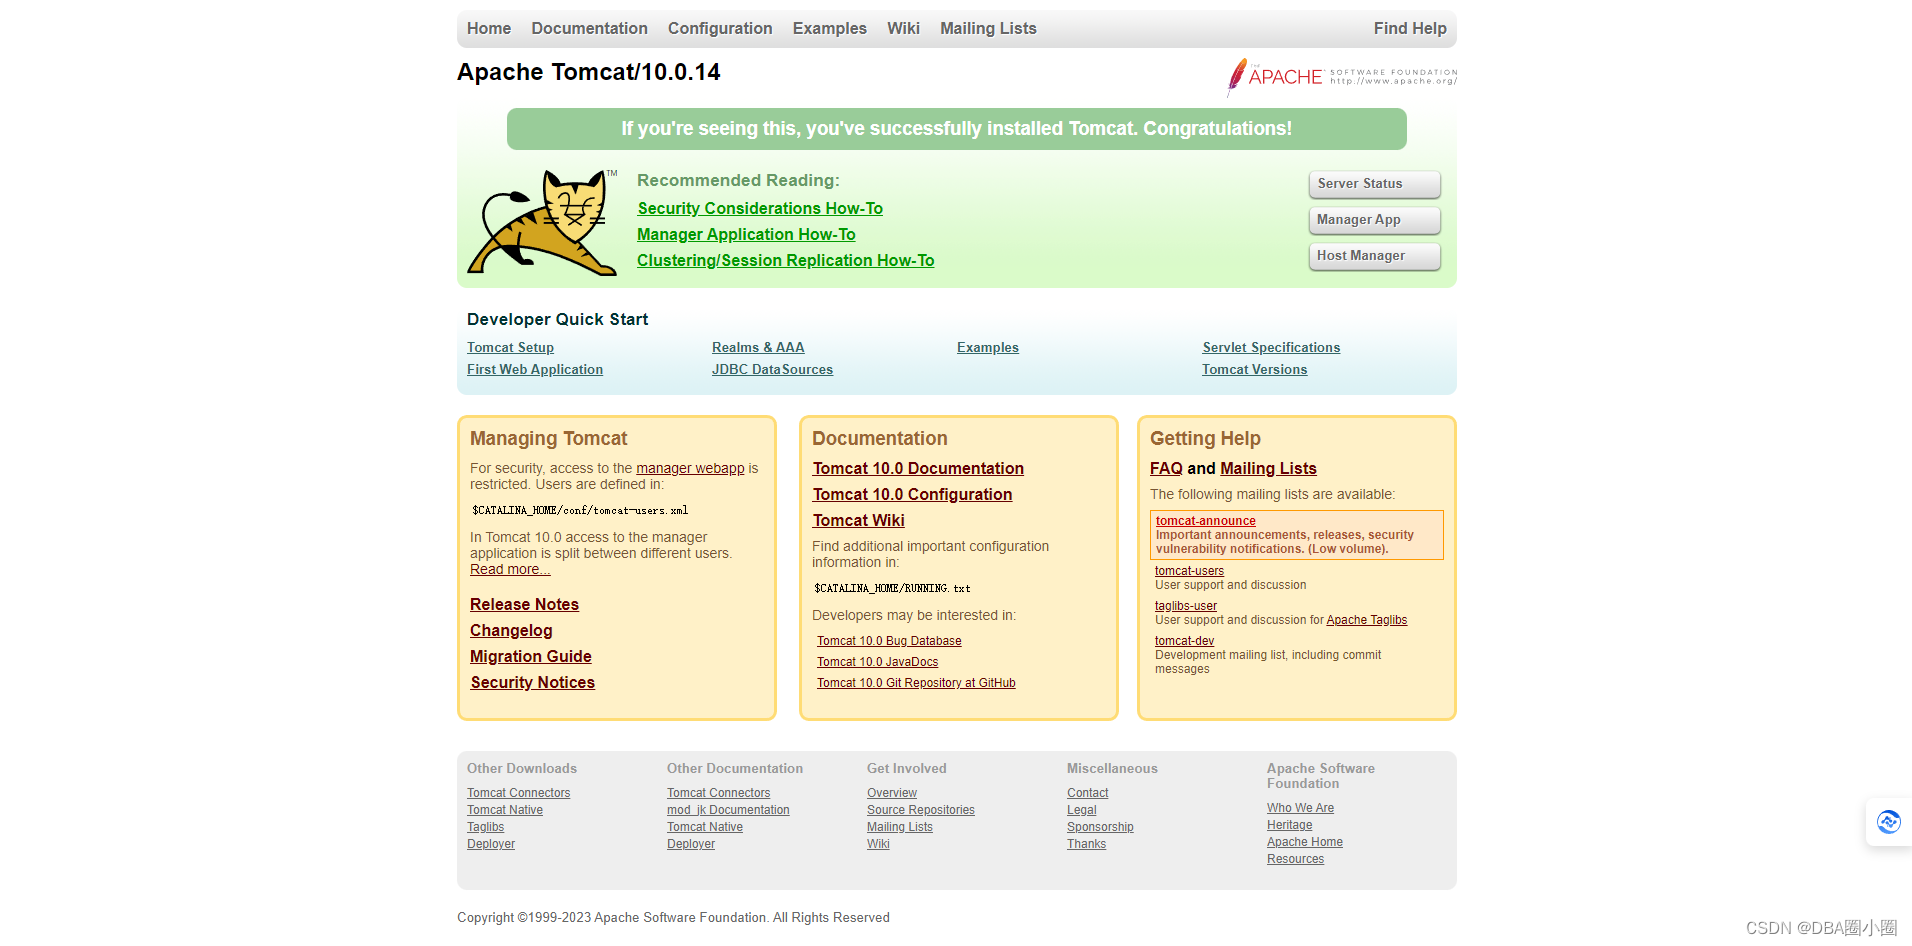
Task: Open Tomcat Connectors under Other Downloads
Action: [x=518, y=793]
